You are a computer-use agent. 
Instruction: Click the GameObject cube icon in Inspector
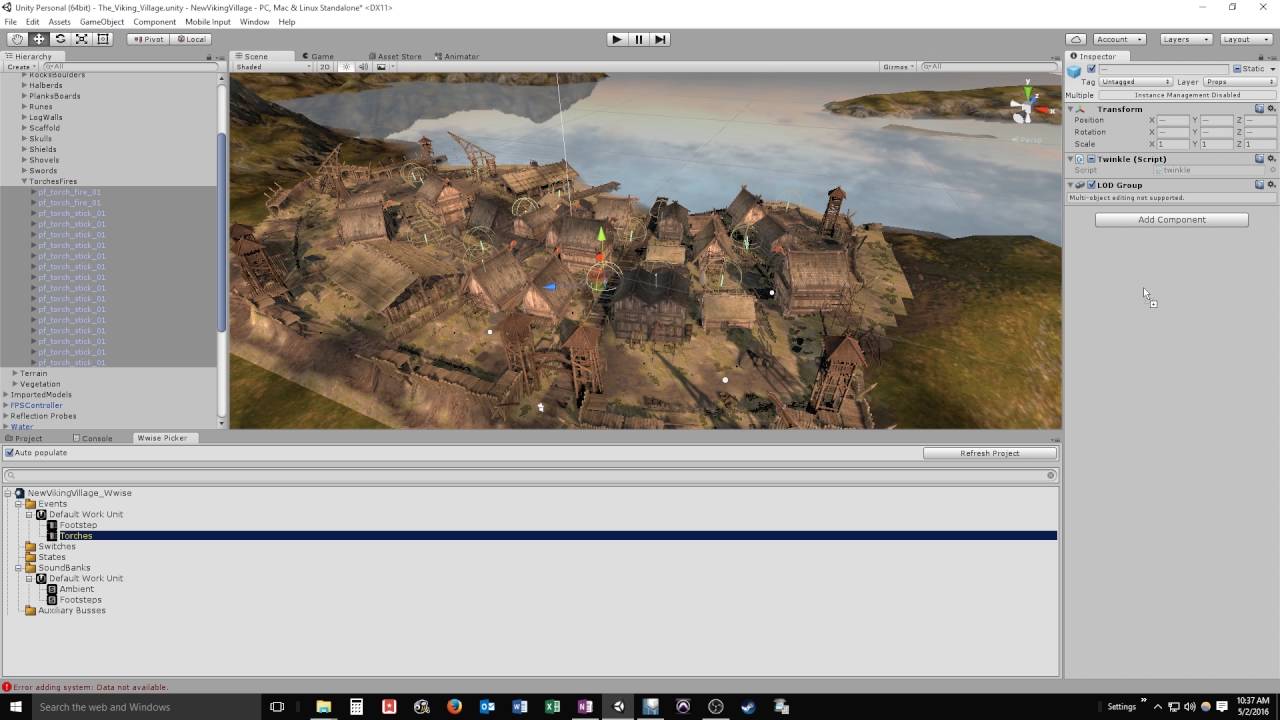click(1075, 71)
